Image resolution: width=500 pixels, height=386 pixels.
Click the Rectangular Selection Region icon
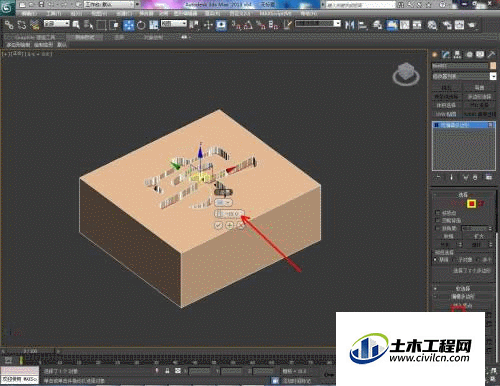(x=101, y=25)
